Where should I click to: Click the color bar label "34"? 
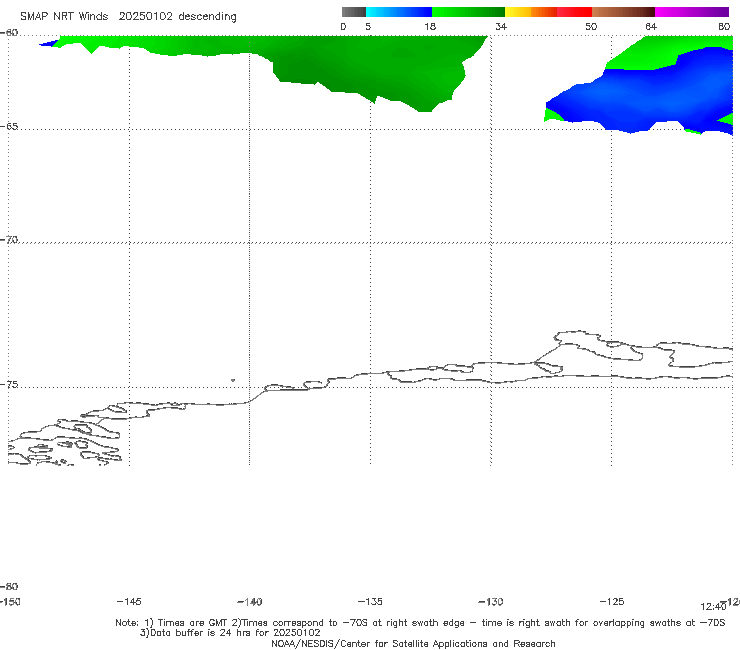click(501, 27)
